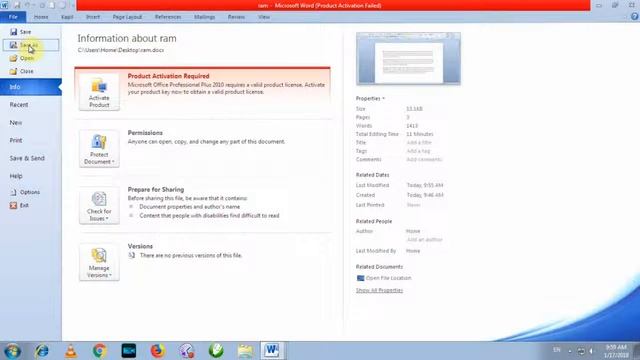Click the Exit icon to quit Word
Viewport: 640px width, 360px height.
point(13,205)
